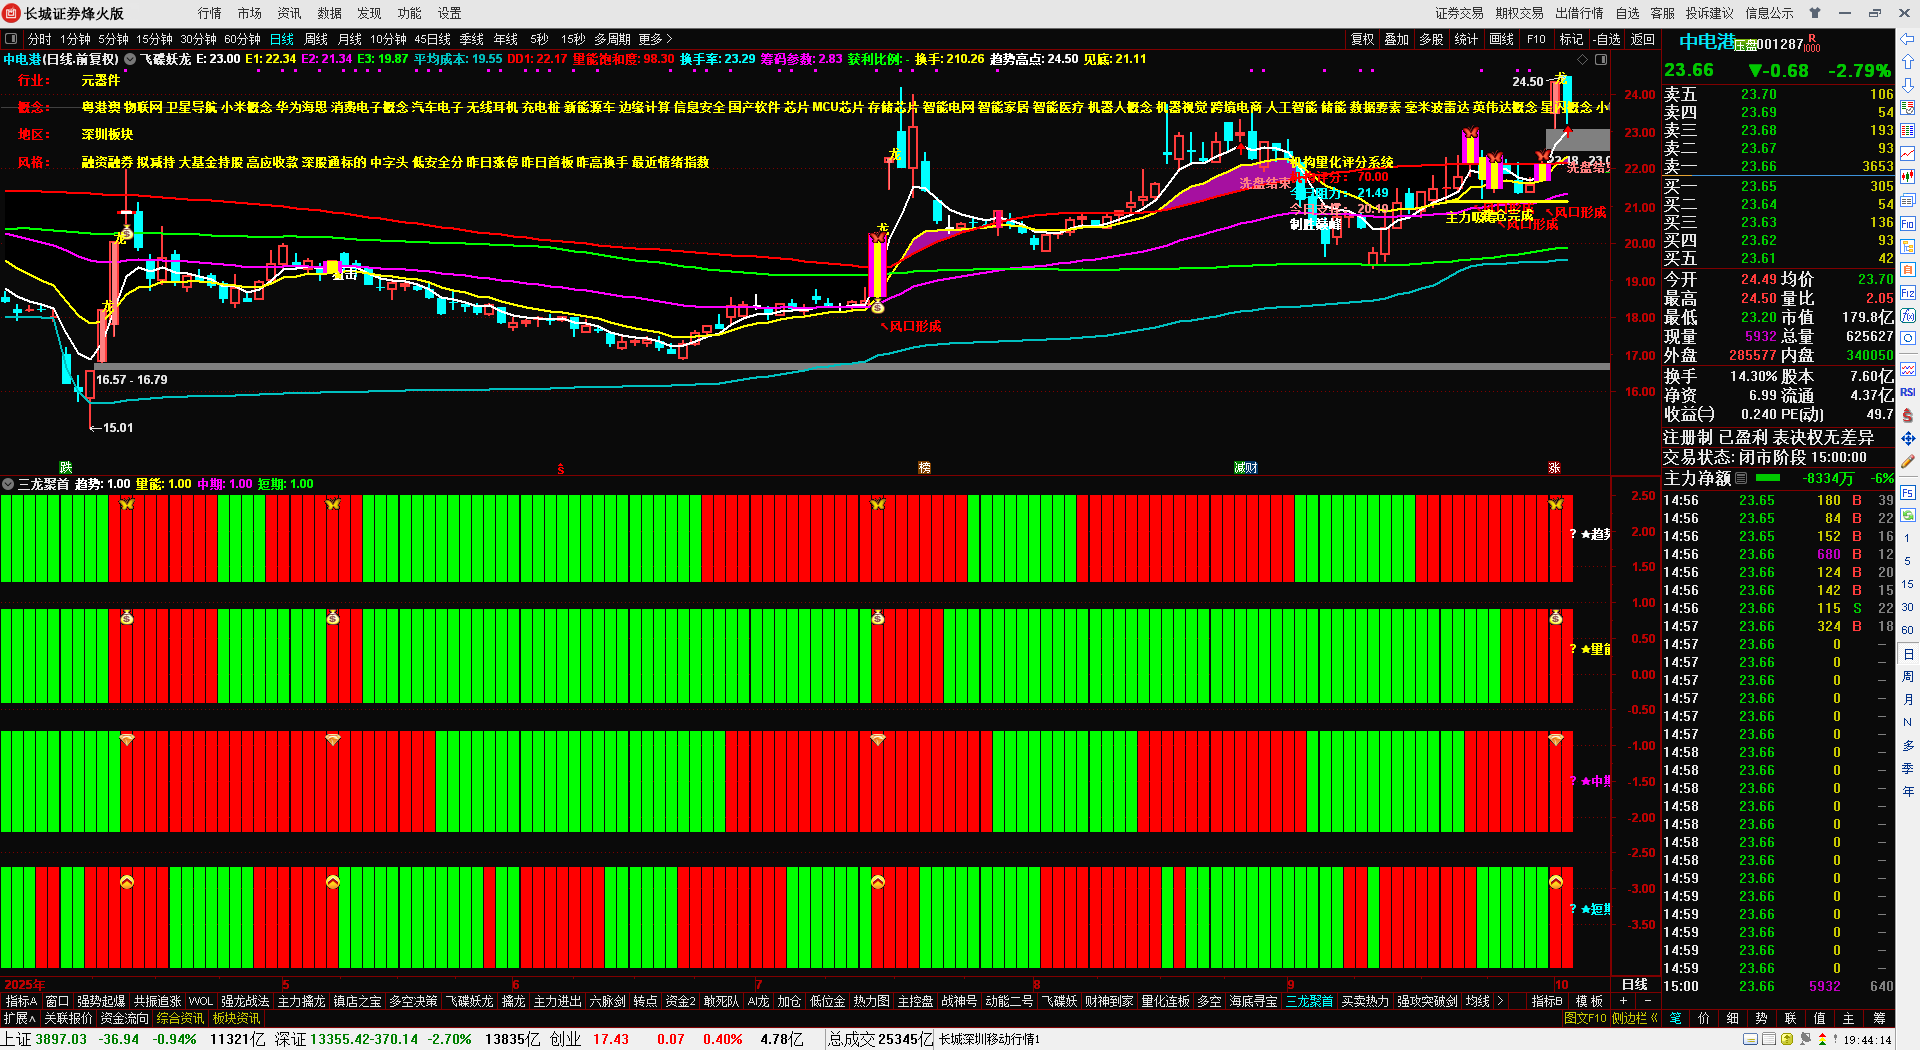
Task: Open 市场 menu
Action: pyautogui.click(x=250, y=13)
